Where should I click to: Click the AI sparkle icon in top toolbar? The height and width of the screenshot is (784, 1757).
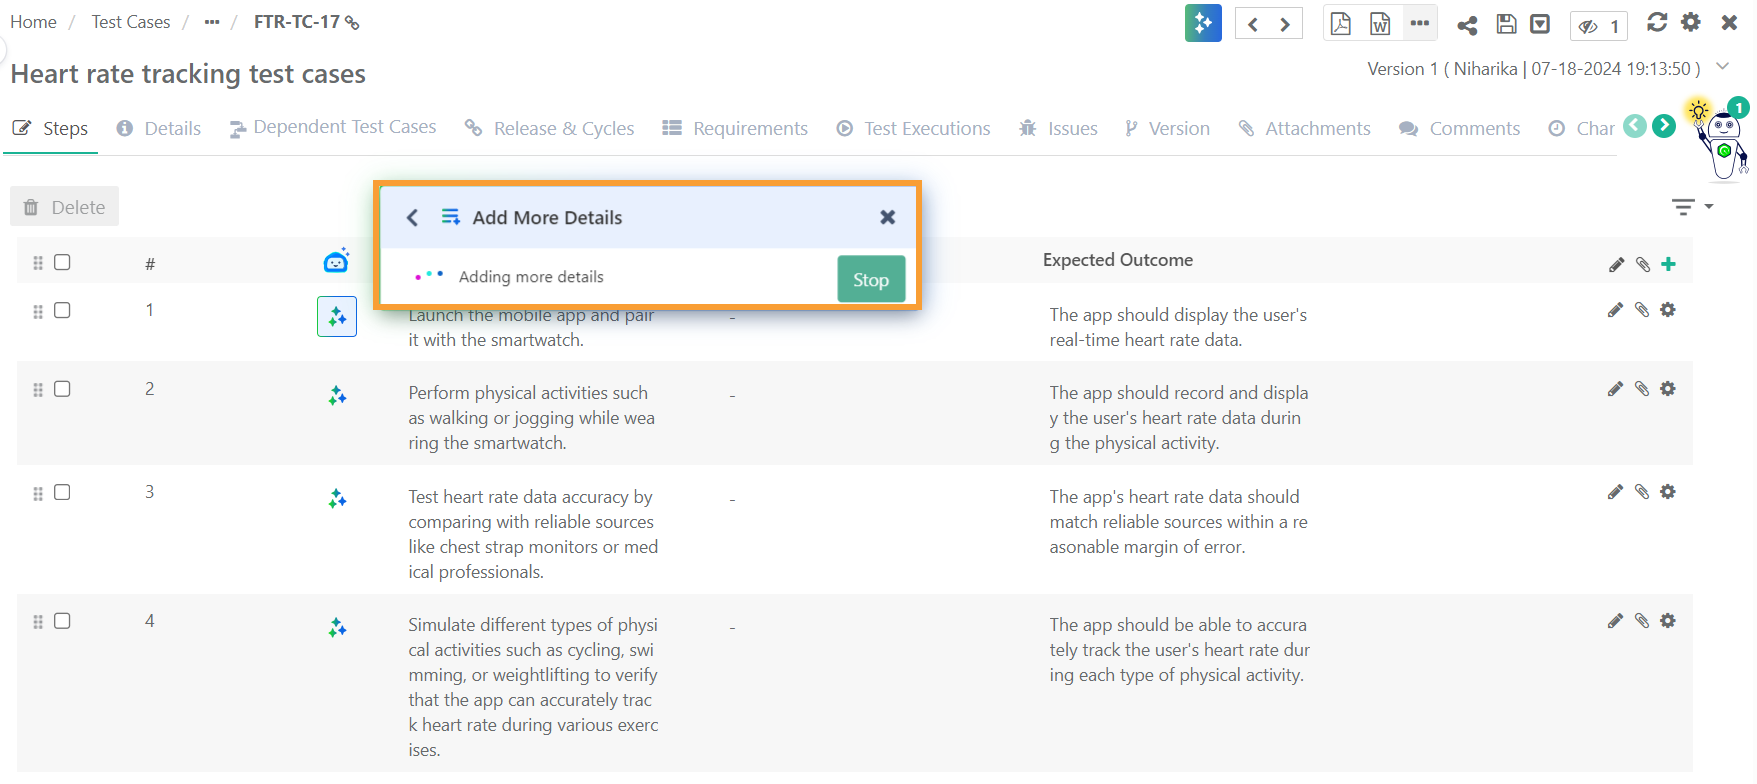pos(1203,23)
